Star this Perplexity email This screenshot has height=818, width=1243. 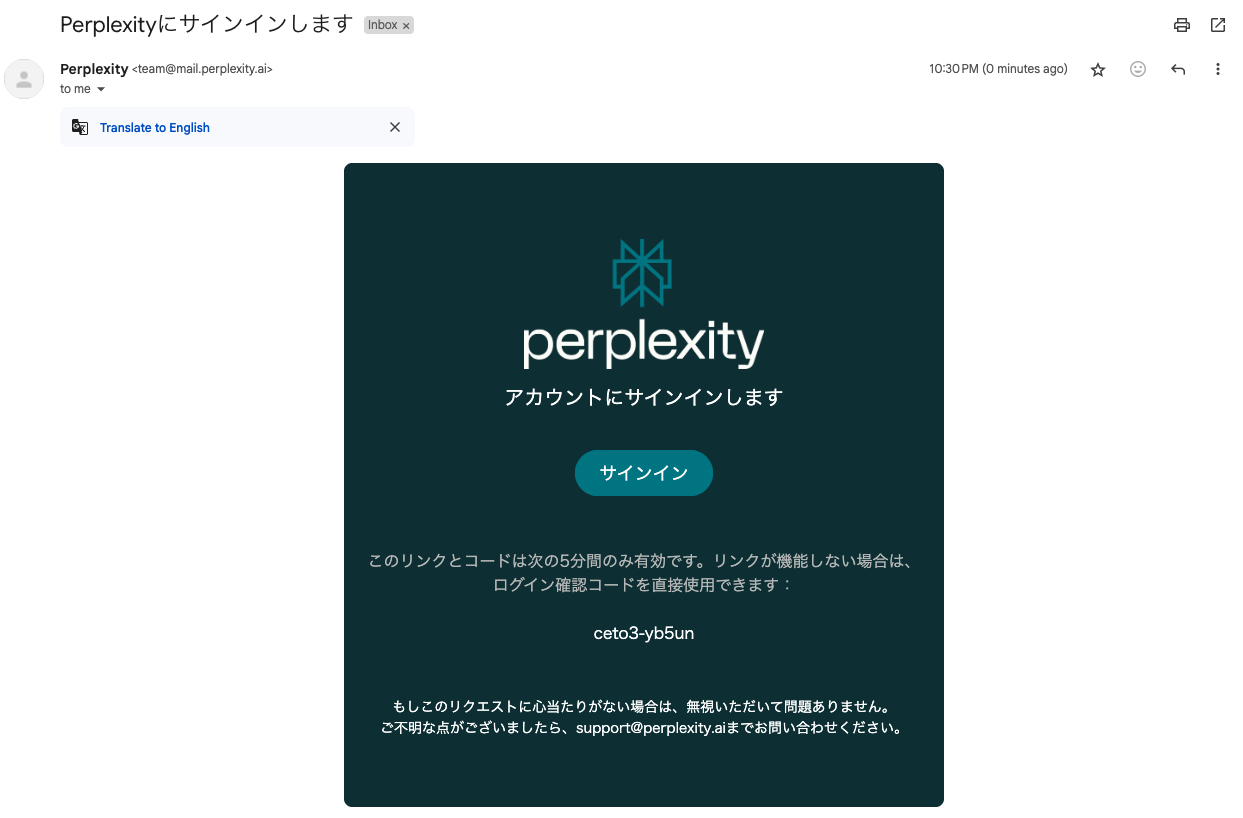pos(1098,69)
